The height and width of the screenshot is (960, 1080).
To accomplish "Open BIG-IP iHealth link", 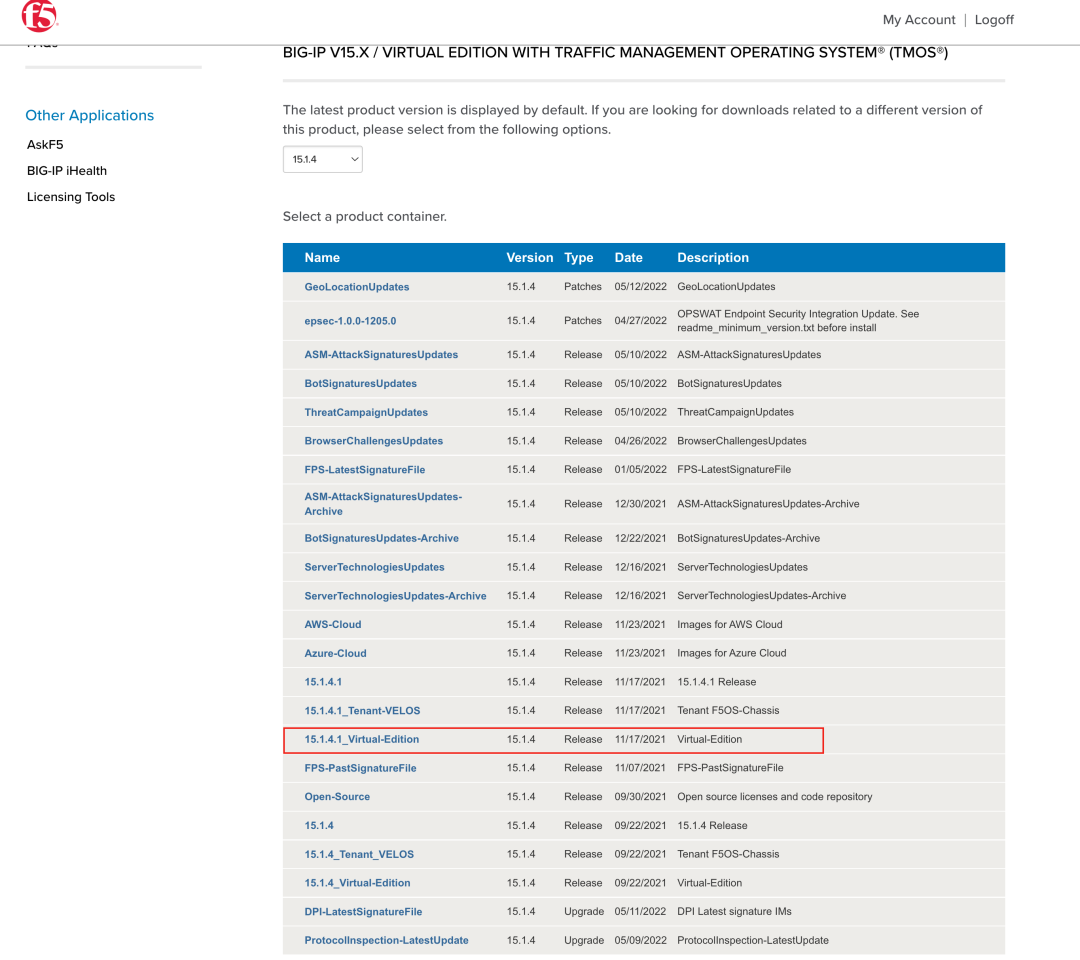I will pyautogui.click(x=67, y=171).
